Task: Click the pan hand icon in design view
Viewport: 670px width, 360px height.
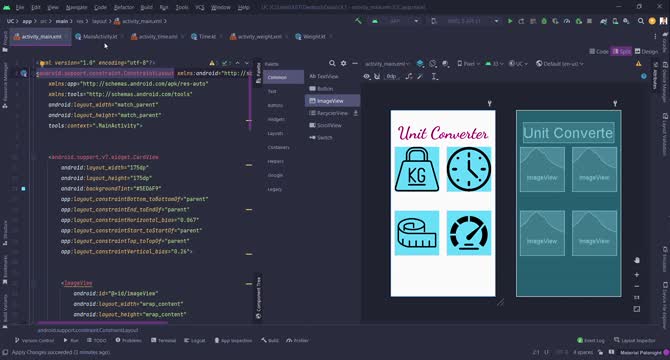Action: click(x=637, y=260)
